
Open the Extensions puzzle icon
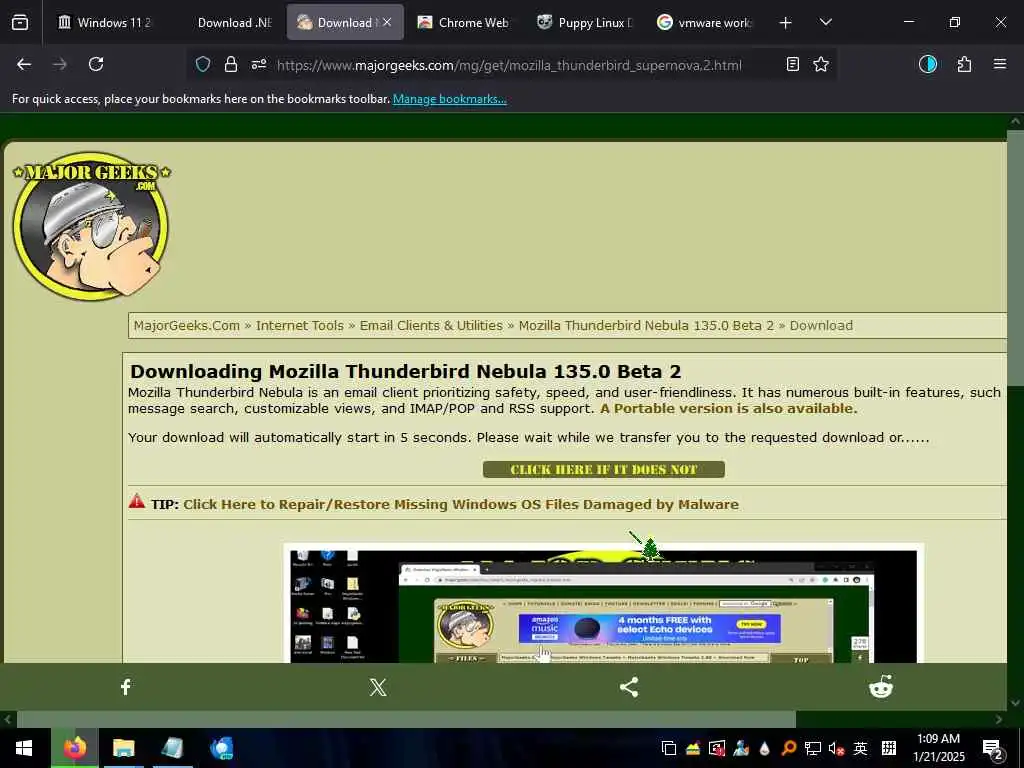click(964, 64)
